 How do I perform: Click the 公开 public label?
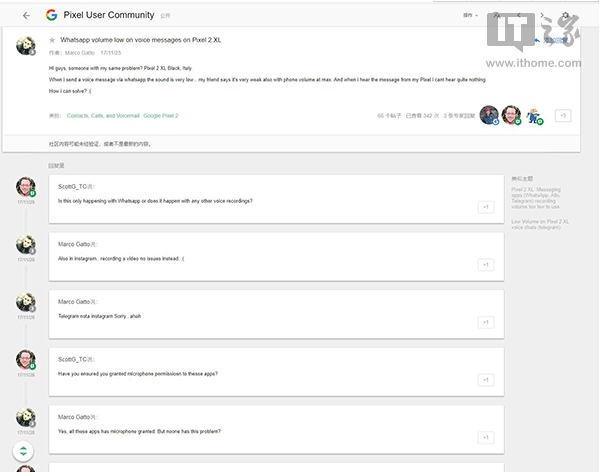[165, 16]
